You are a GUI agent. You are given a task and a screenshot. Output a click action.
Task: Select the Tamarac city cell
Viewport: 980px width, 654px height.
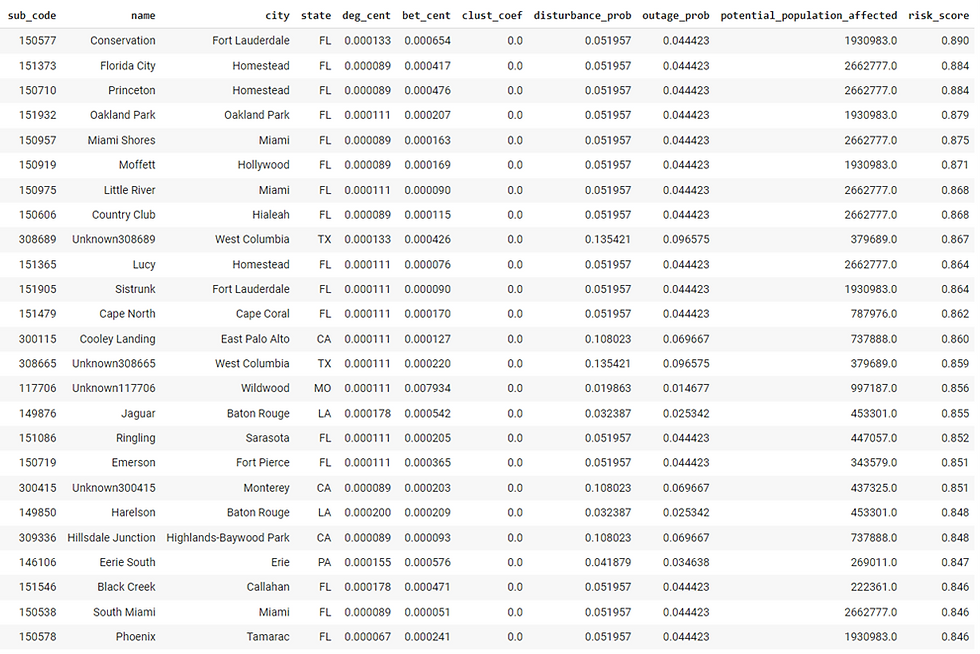pyautogui.click(x=268, y=637)
